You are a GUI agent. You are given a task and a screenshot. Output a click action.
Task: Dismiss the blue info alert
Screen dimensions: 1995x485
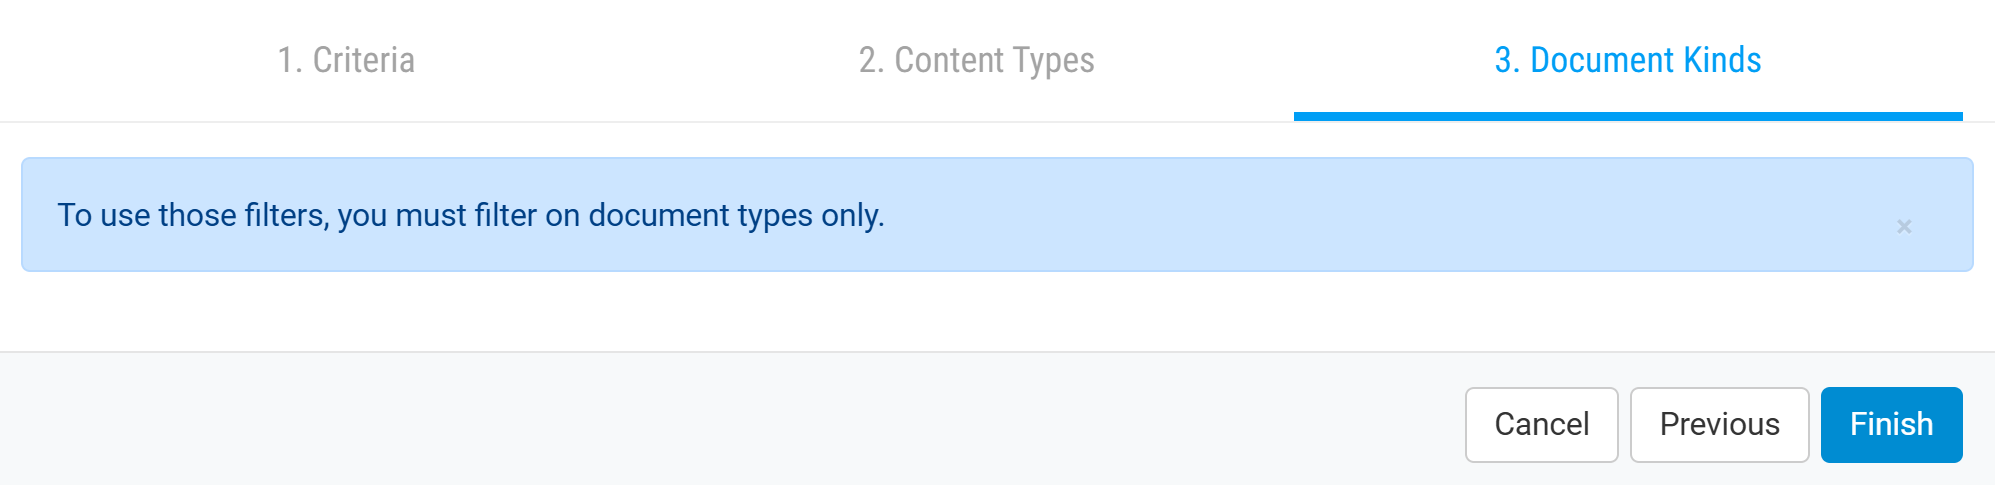1903,227
